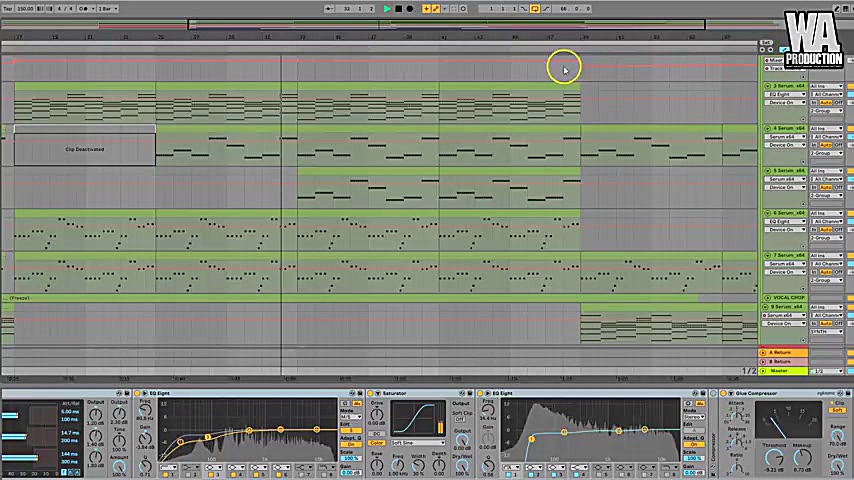Toggle the Saturator DC button
The image size is (854, 480).
click(x=376, y=434)
